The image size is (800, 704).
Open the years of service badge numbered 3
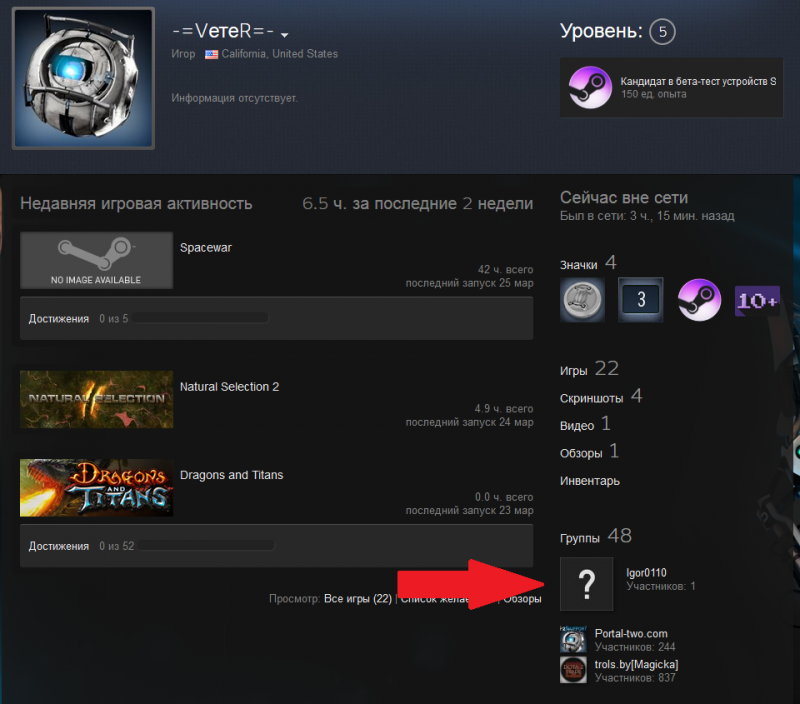pyautogui.click(x=640, y=300)
